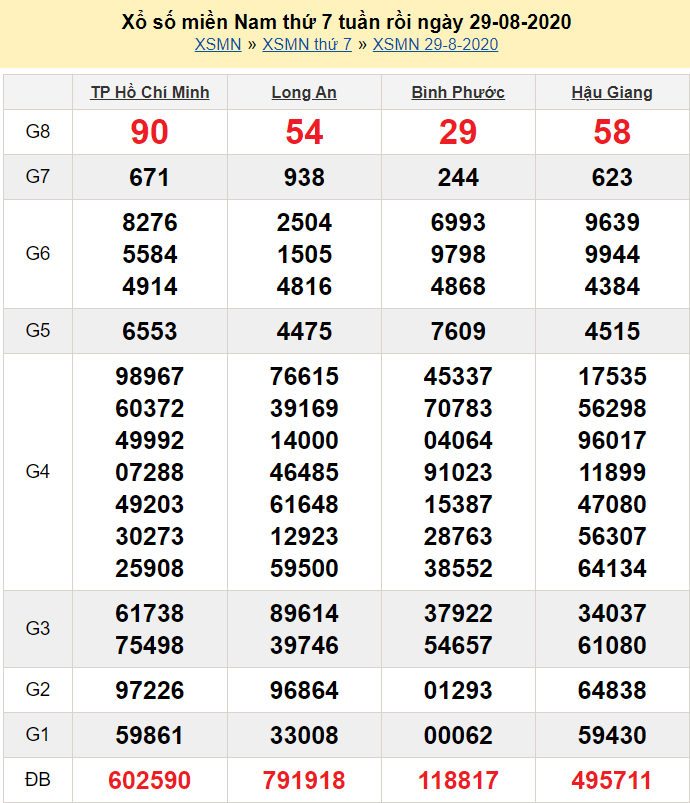Select the Bình Phước column header link

[x=458, y=92]
